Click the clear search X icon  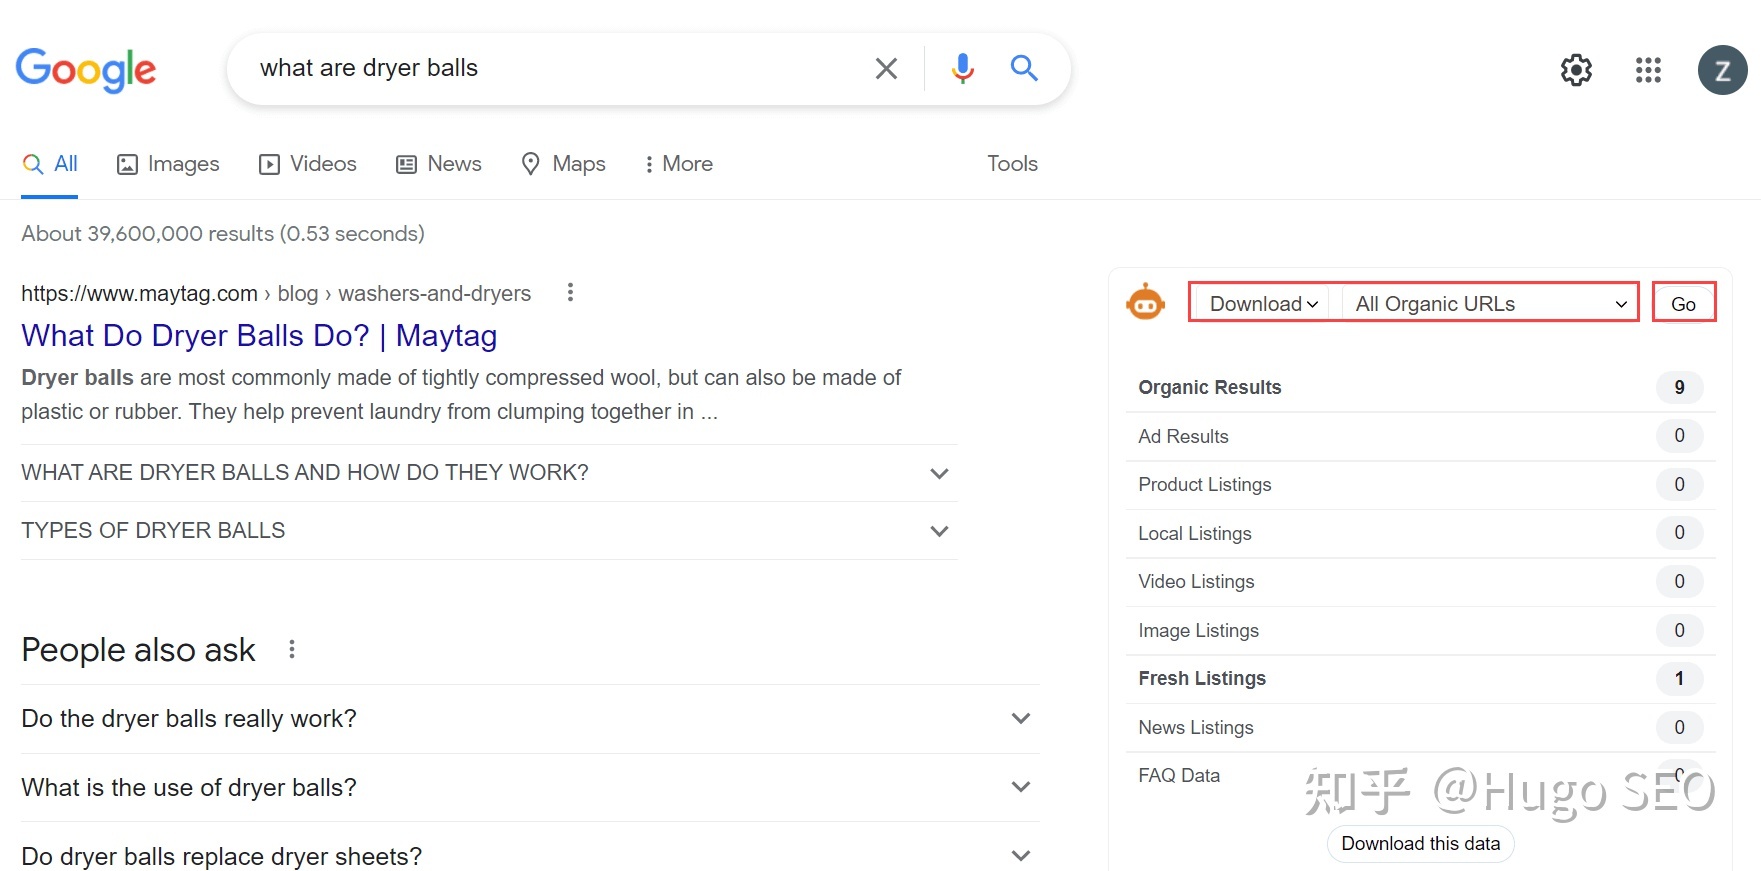[x=886, y=68]
